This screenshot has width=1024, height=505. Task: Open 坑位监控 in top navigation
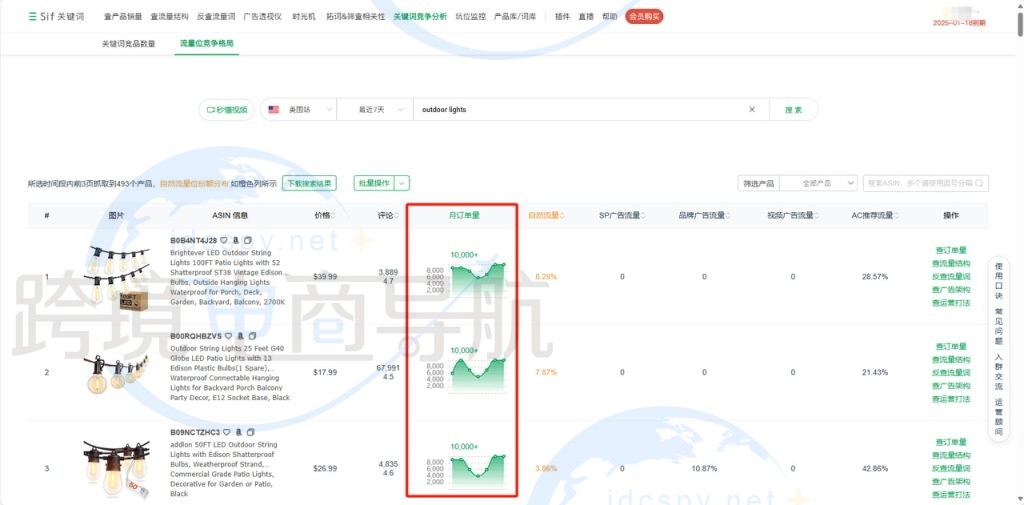coord(470,17)
